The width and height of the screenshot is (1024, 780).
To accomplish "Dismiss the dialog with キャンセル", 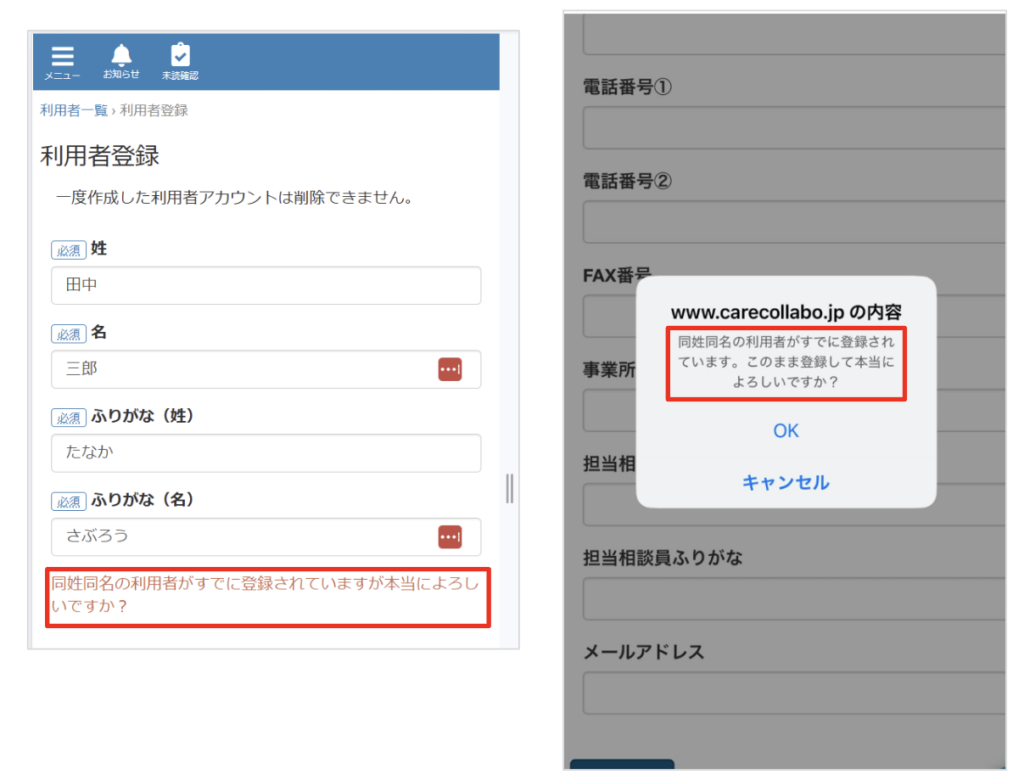I will [x=786, y=482].
